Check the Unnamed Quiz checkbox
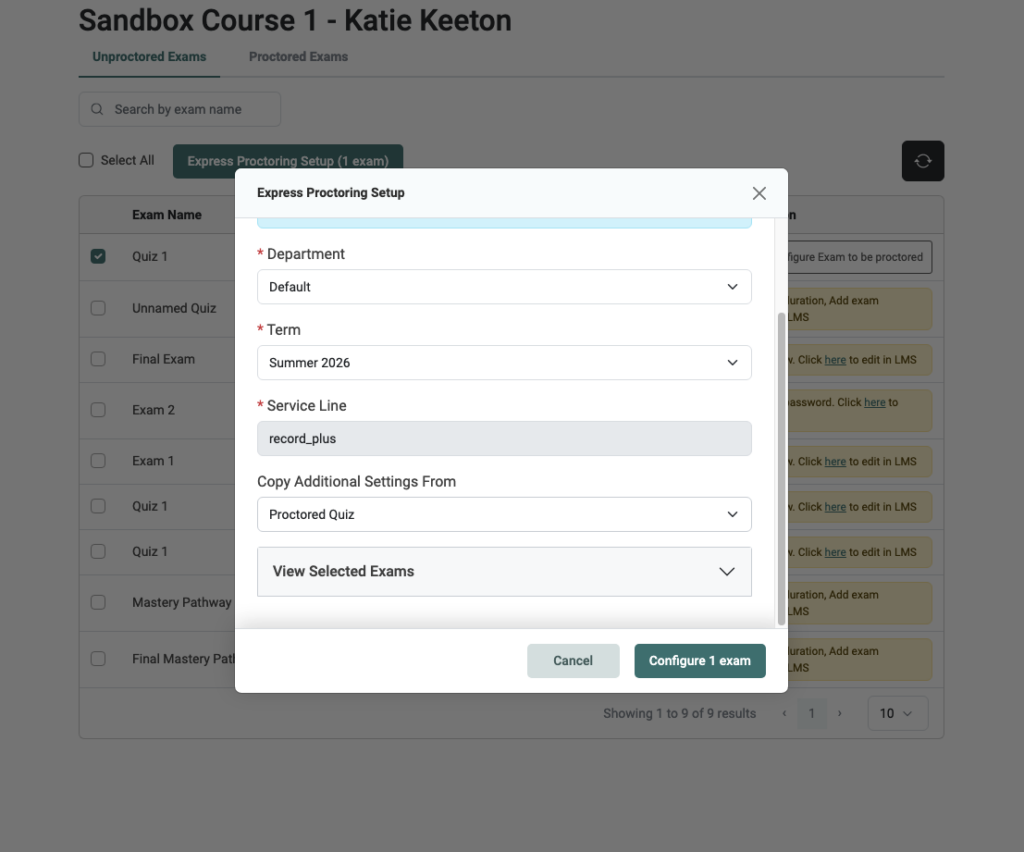Screen dimensions: 1024x852 coord(98,308)
